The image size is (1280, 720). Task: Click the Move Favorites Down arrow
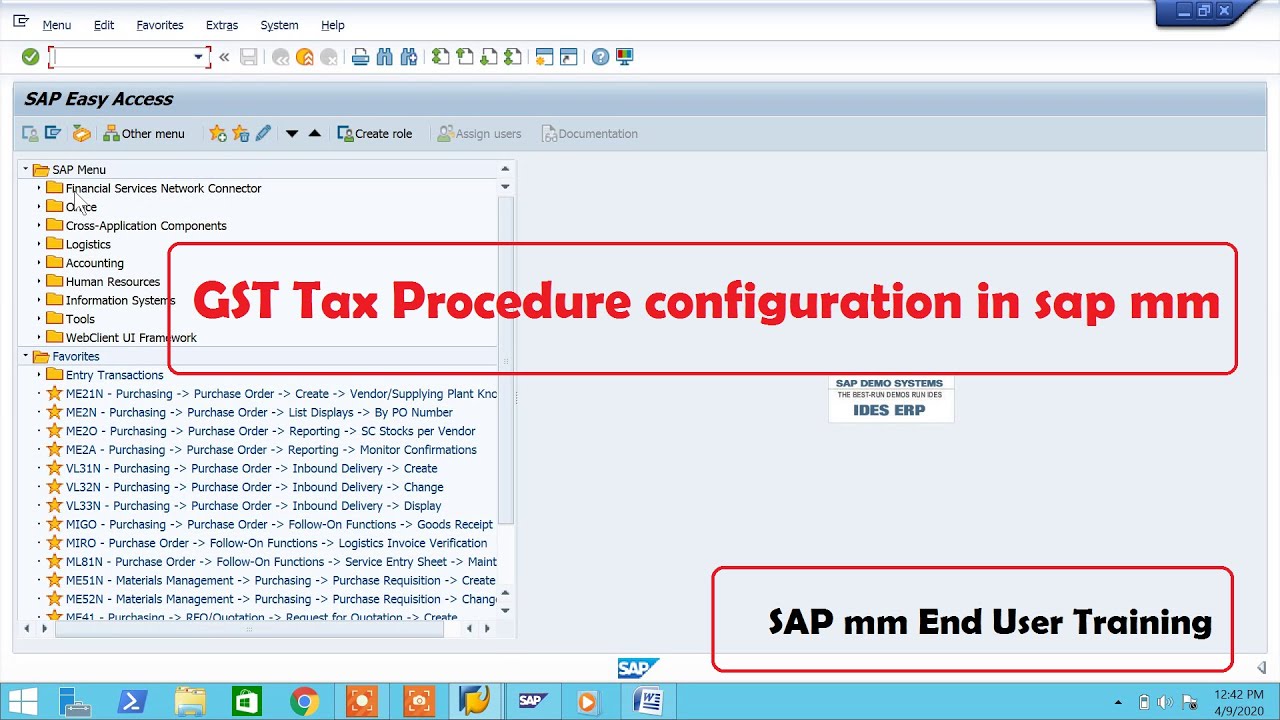(291, 133)
